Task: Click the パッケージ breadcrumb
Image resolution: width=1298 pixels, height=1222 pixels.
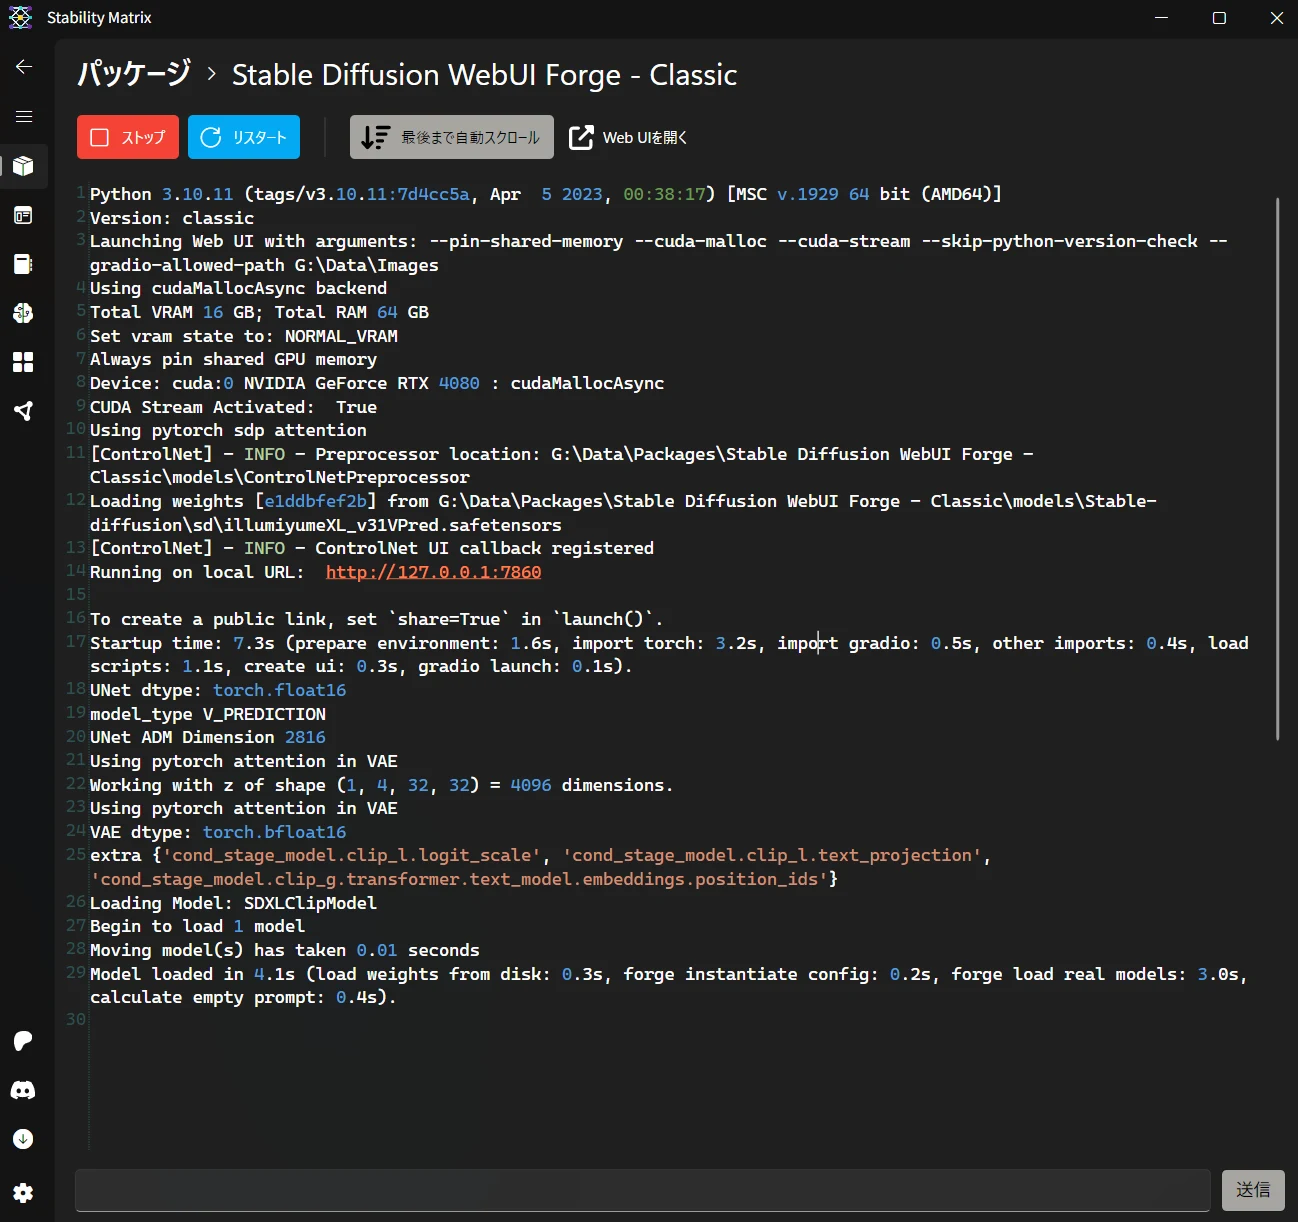Action: [x=134, y=74]
